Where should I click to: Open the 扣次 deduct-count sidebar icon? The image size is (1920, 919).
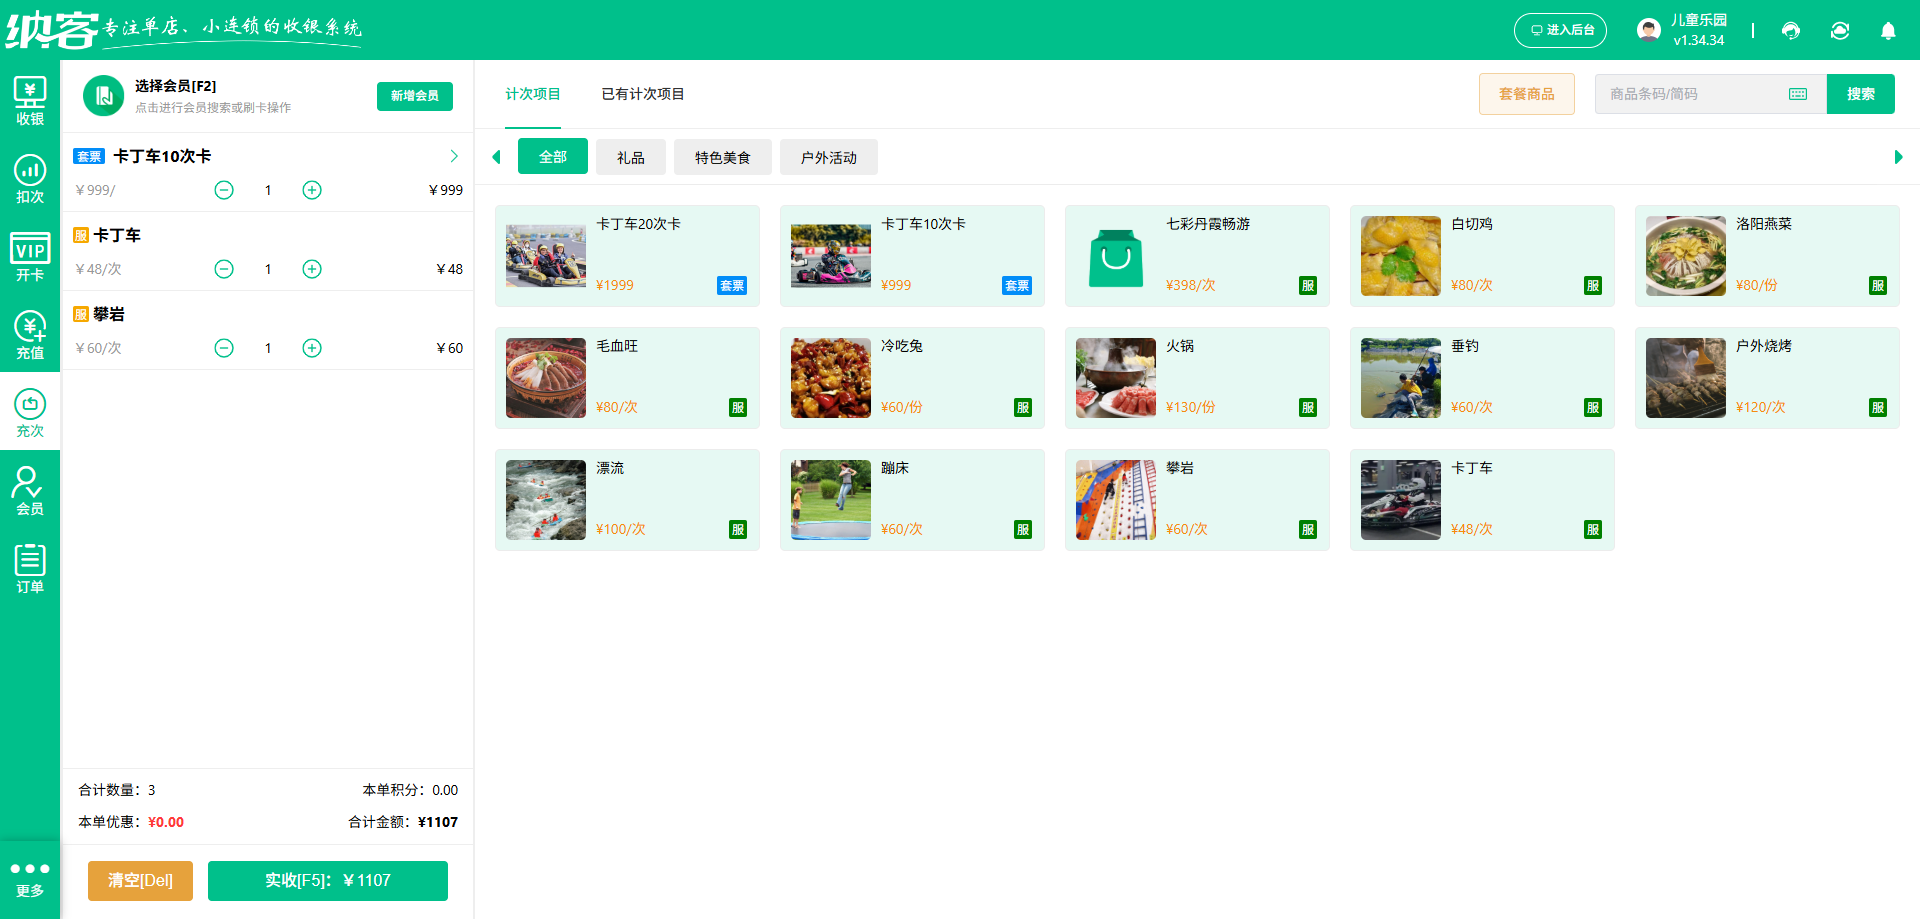[x=30, y=179]
